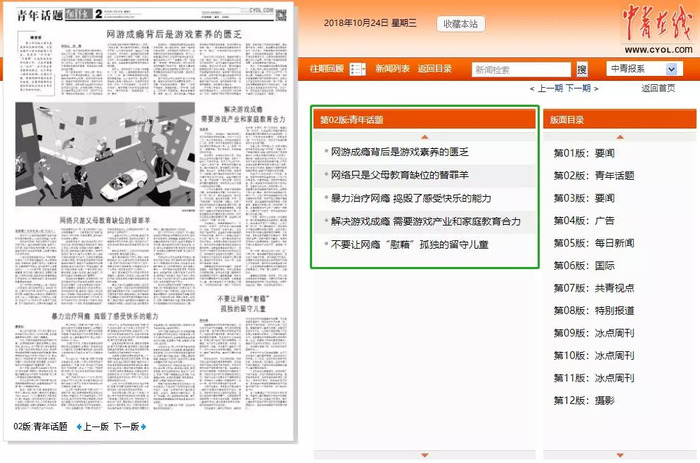Go to 下一版 under newspaper page

126,427
